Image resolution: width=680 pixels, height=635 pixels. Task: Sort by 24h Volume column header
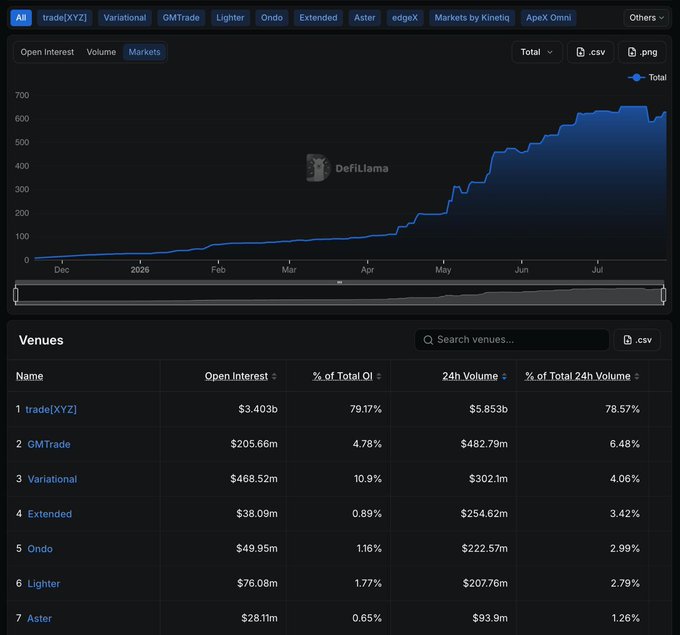pyautogui.click(x=470, y=376)
